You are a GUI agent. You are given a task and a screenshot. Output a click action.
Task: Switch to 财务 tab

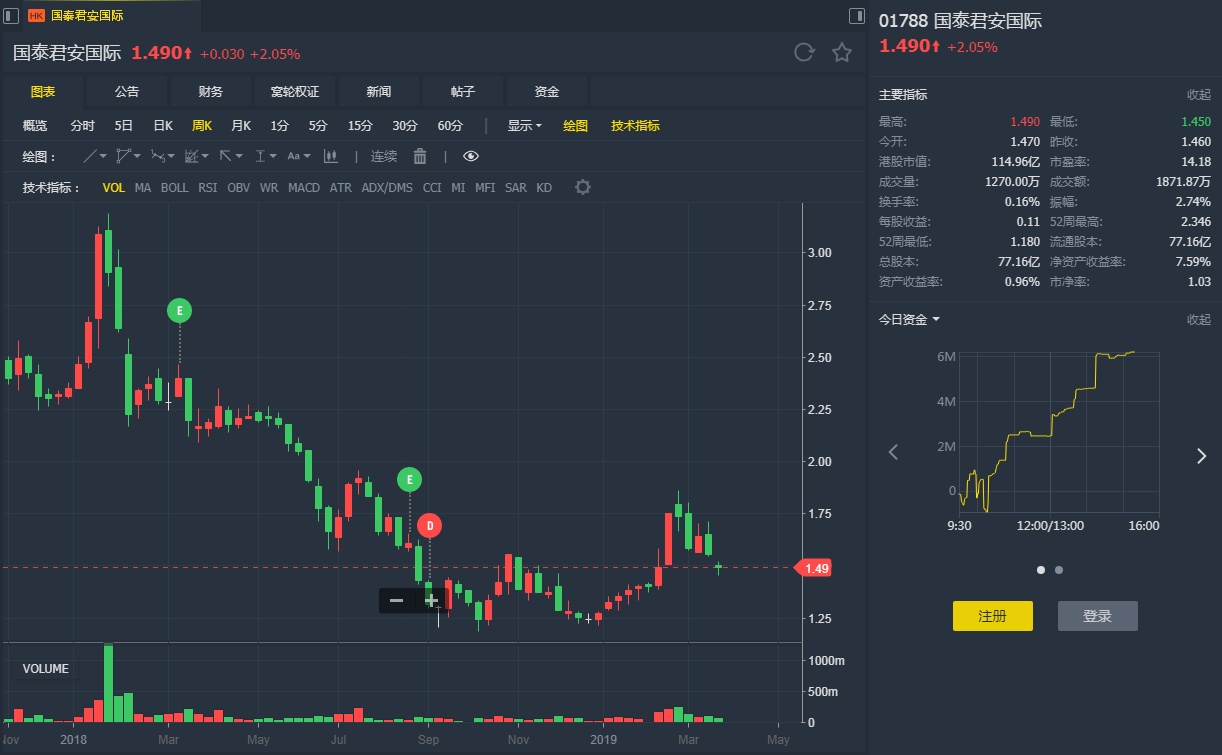(211, 91)
